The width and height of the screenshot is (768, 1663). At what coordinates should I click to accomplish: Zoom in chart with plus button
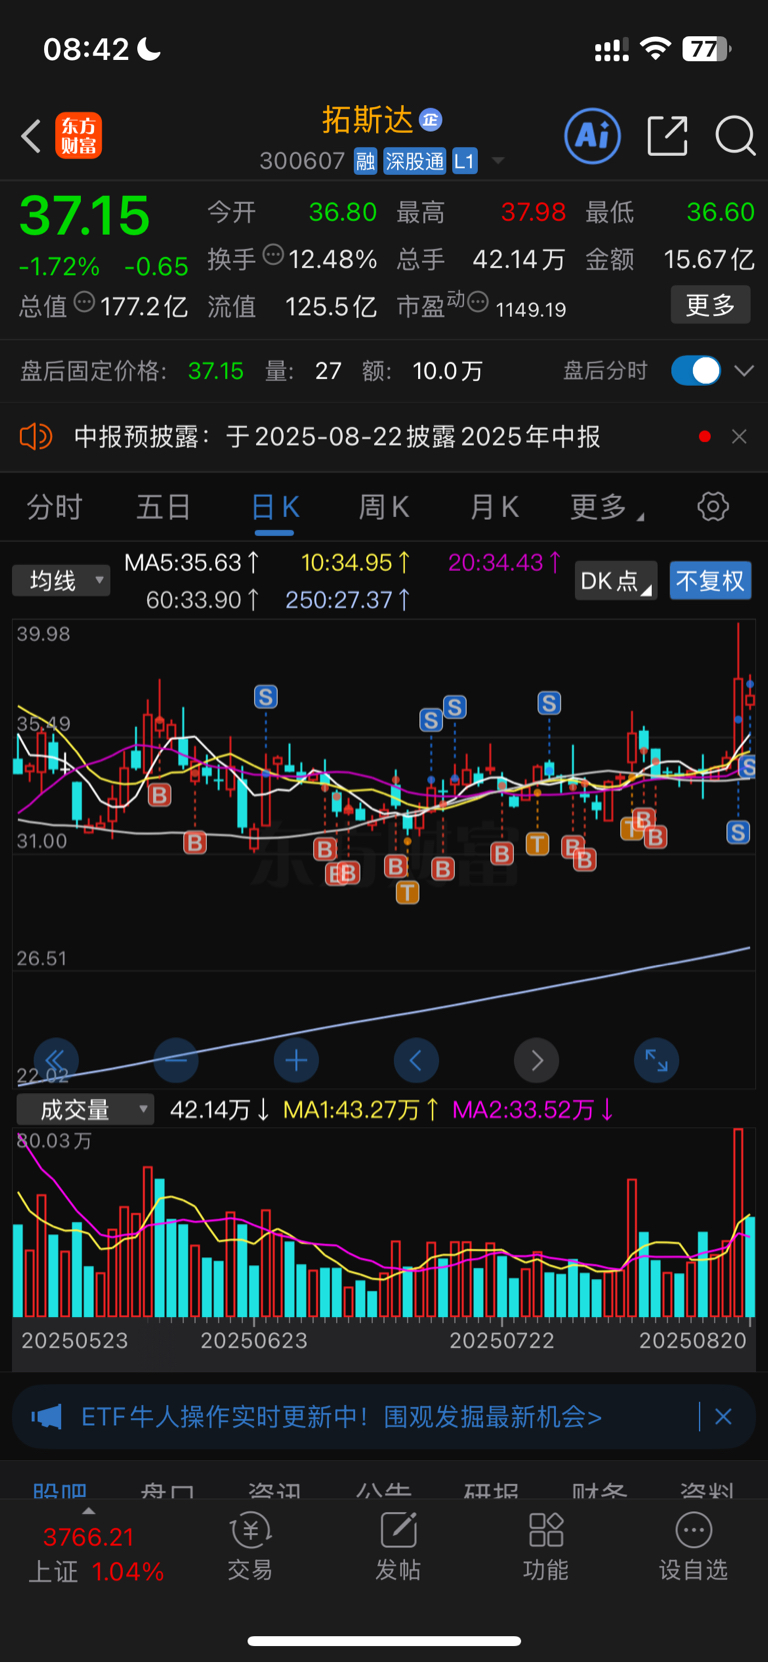(x=296, y=1060)
